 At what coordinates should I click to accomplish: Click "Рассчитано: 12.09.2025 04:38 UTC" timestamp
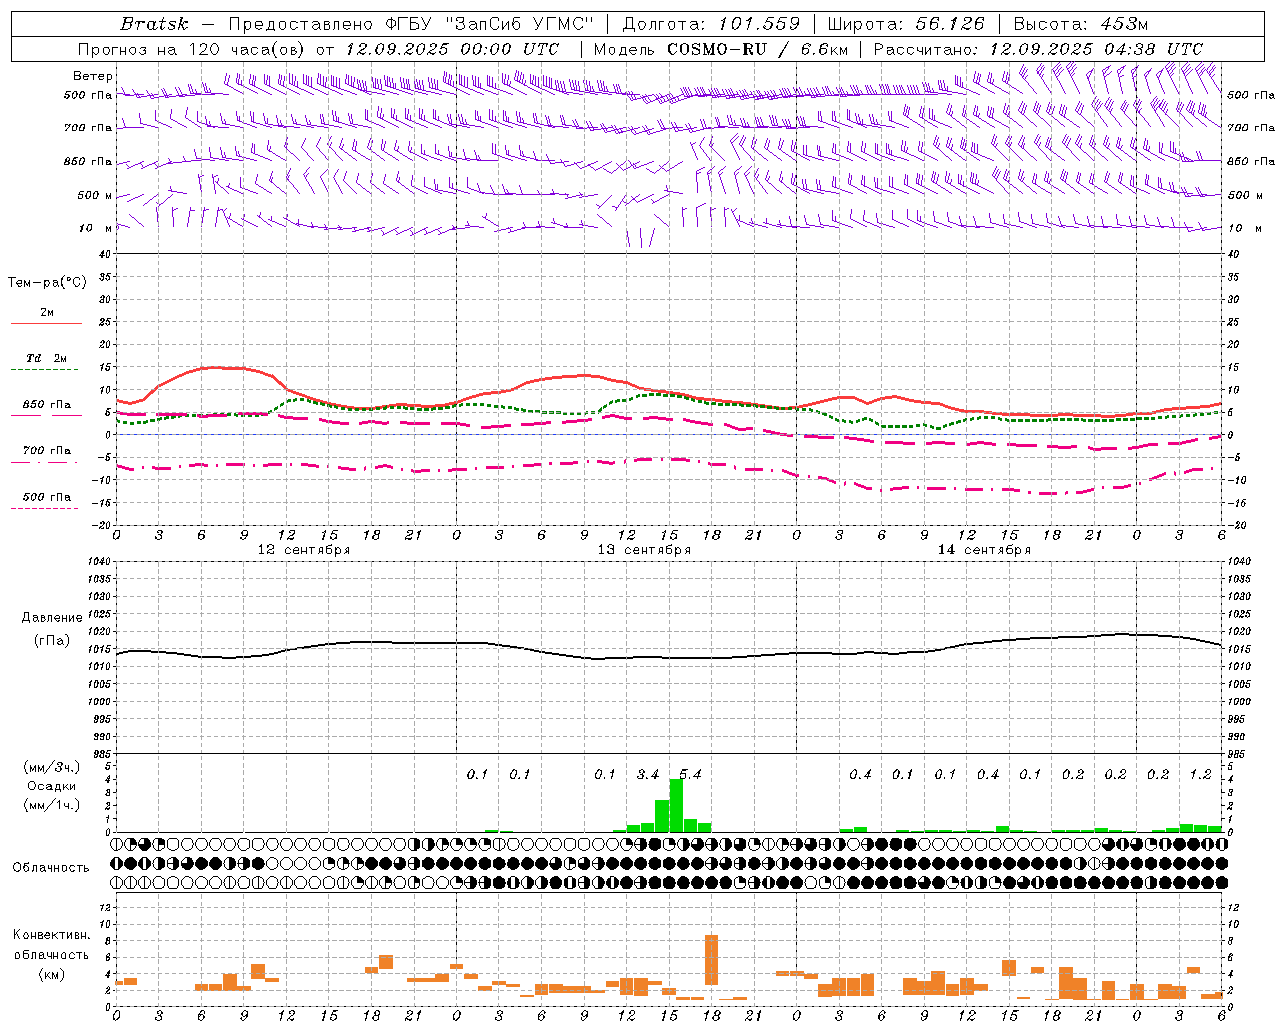(1038, 49)
